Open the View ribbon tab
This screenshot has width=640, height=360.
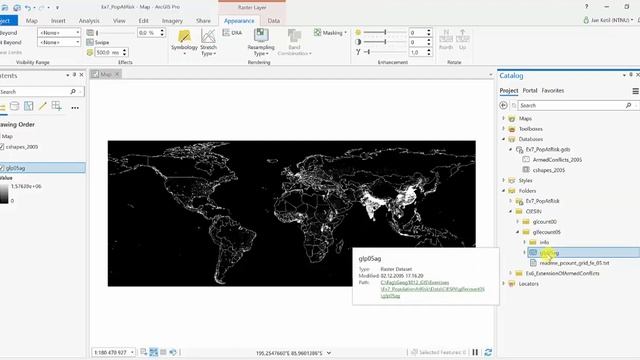coord(119,20)
